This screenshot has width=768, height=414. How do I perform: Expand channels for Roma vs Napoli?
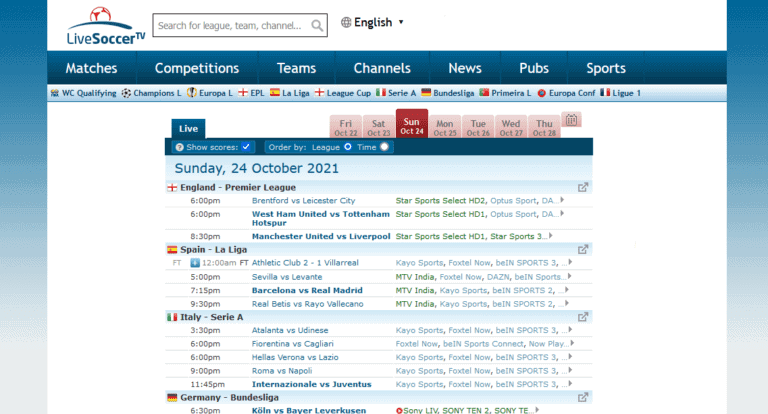[x=570, y=370]
